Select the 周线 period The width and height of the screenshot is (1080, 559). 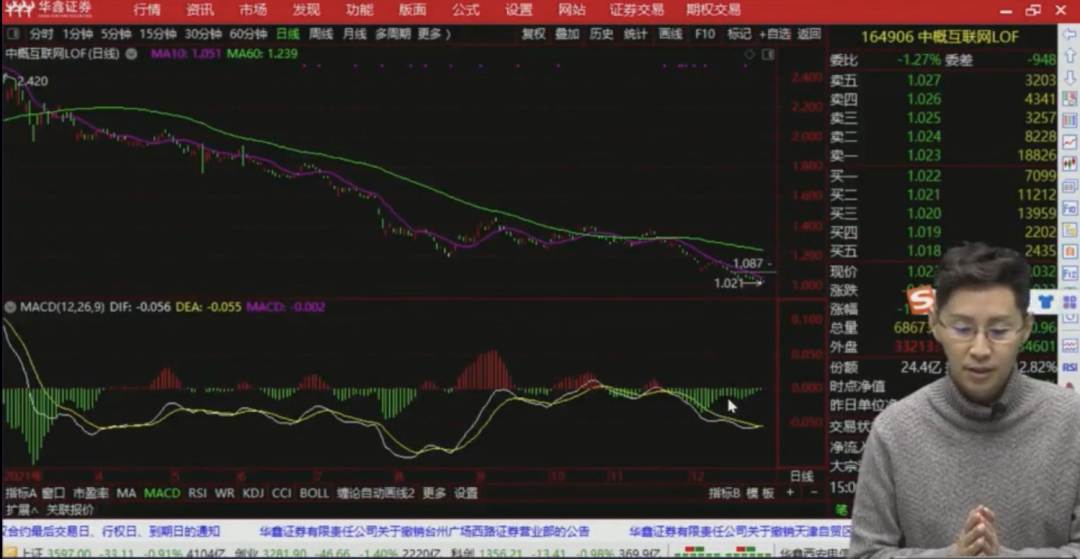[321, 34]
